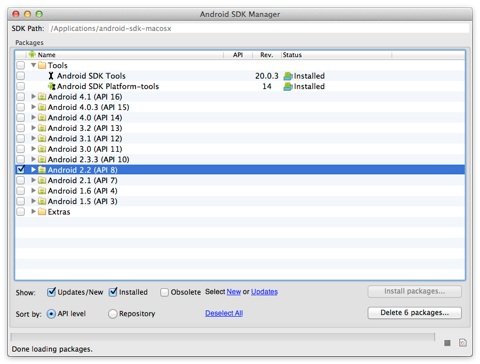Expand the Android 2.2 (API 8) group
The height and width of the screenshot is (364, 480).
coord(33,170)
